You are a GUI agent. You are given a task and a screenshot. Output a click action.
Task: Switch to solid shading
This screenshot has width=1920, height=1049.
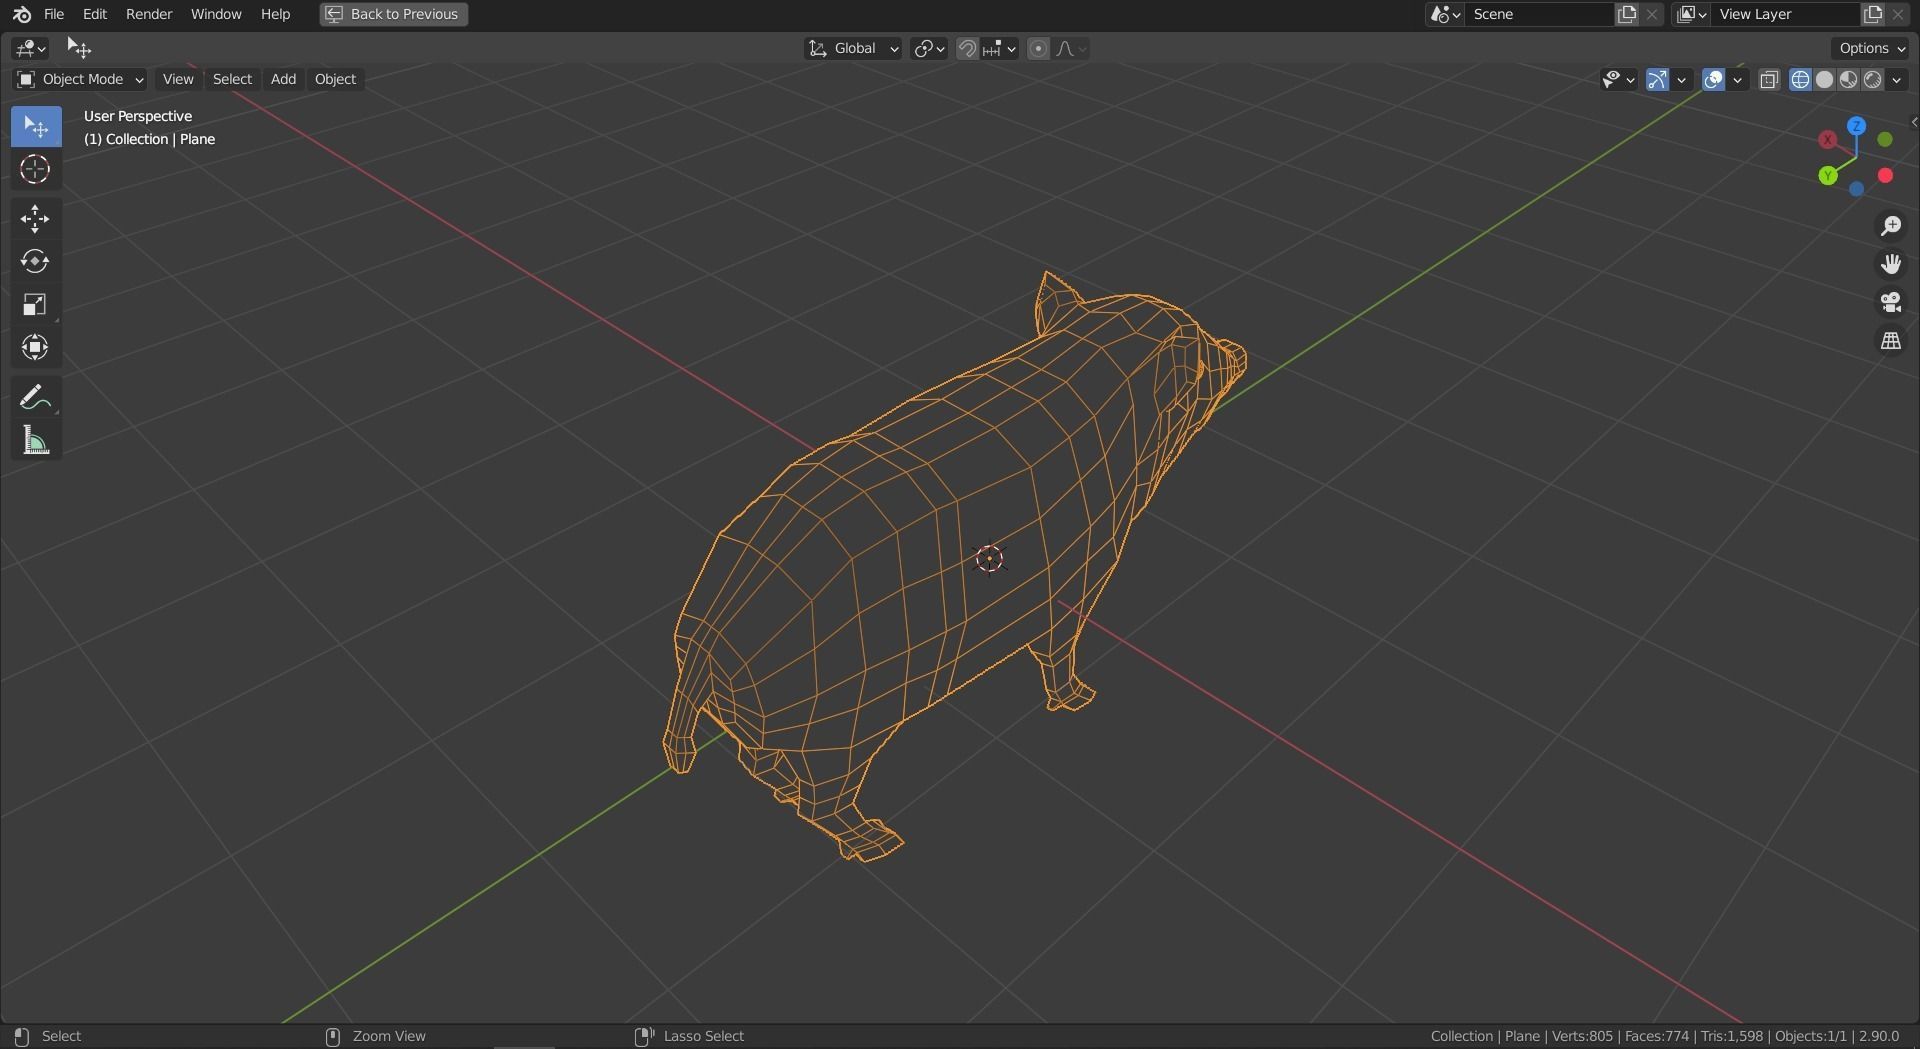tap(1824, 80)
